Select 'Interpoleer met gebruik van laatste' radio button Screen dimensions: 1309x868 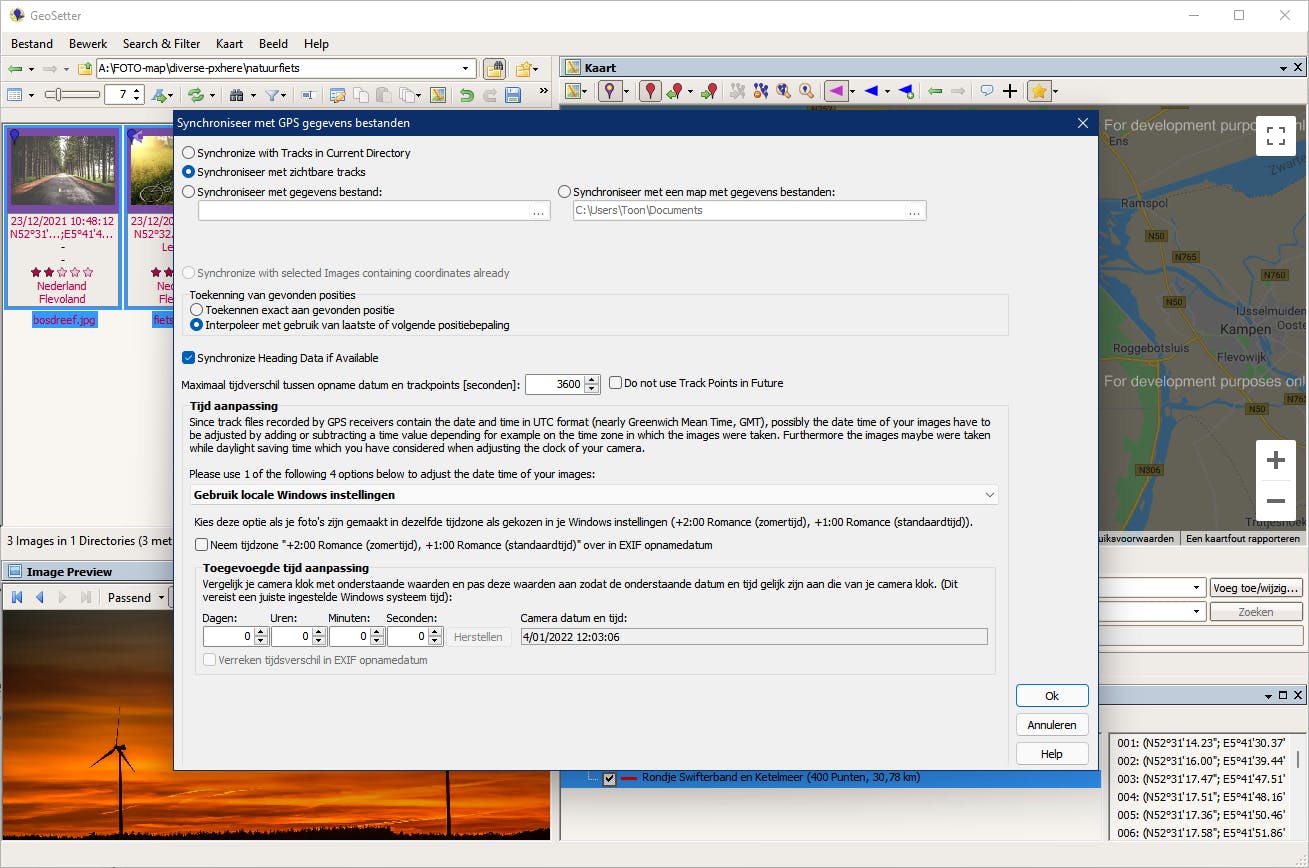click(x=197, y=325)
